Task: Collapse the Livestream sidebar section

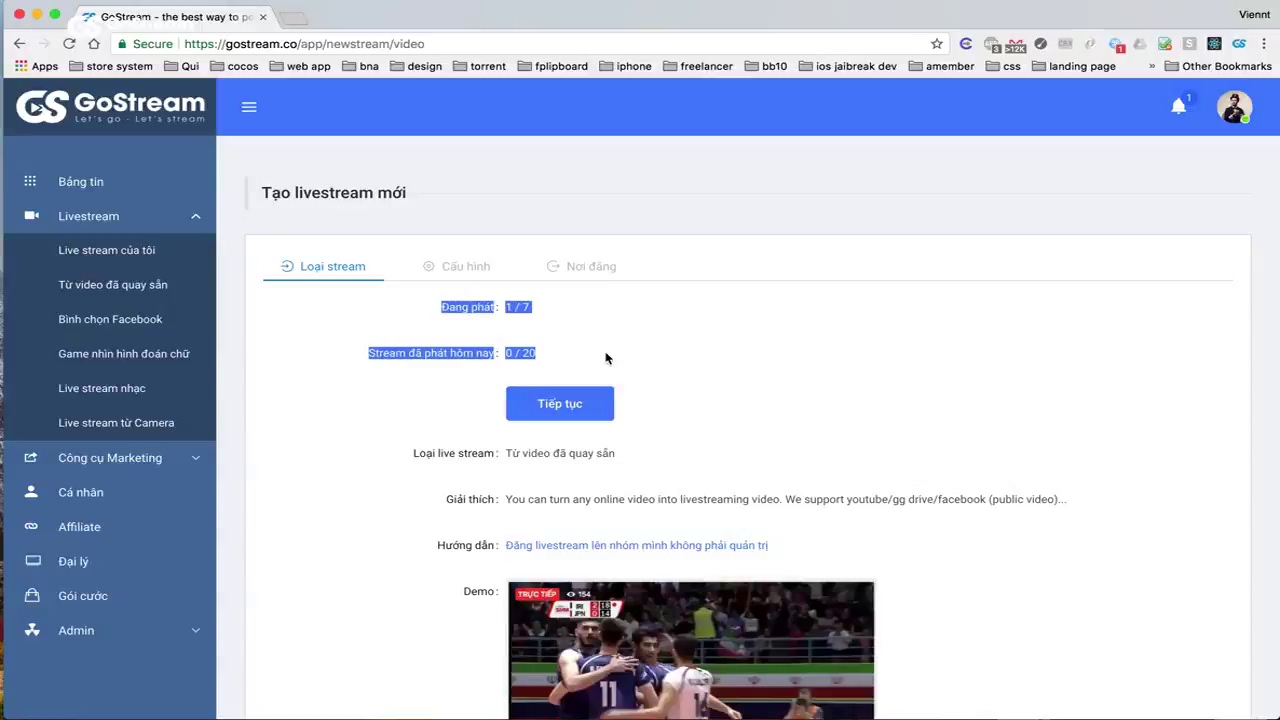Action: click(195, 216)
